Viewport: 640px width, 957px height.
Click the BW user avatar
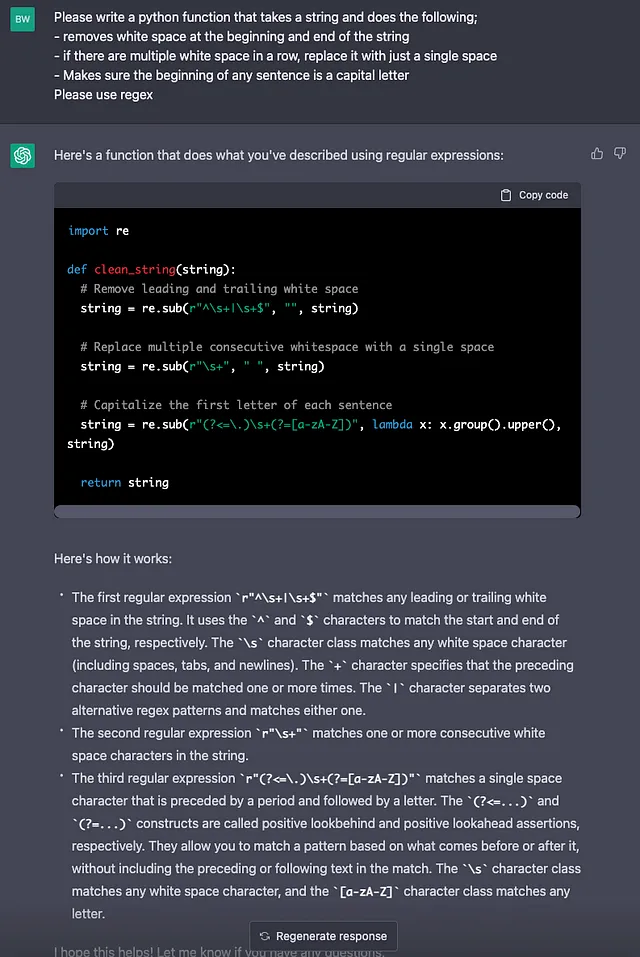[x=23, y=19]
